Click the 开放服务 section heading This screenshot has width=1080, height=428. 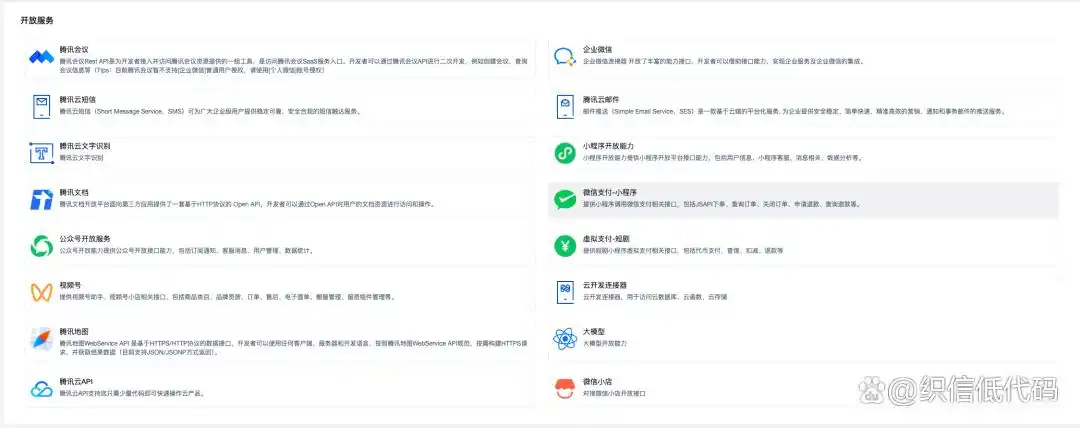37,20
